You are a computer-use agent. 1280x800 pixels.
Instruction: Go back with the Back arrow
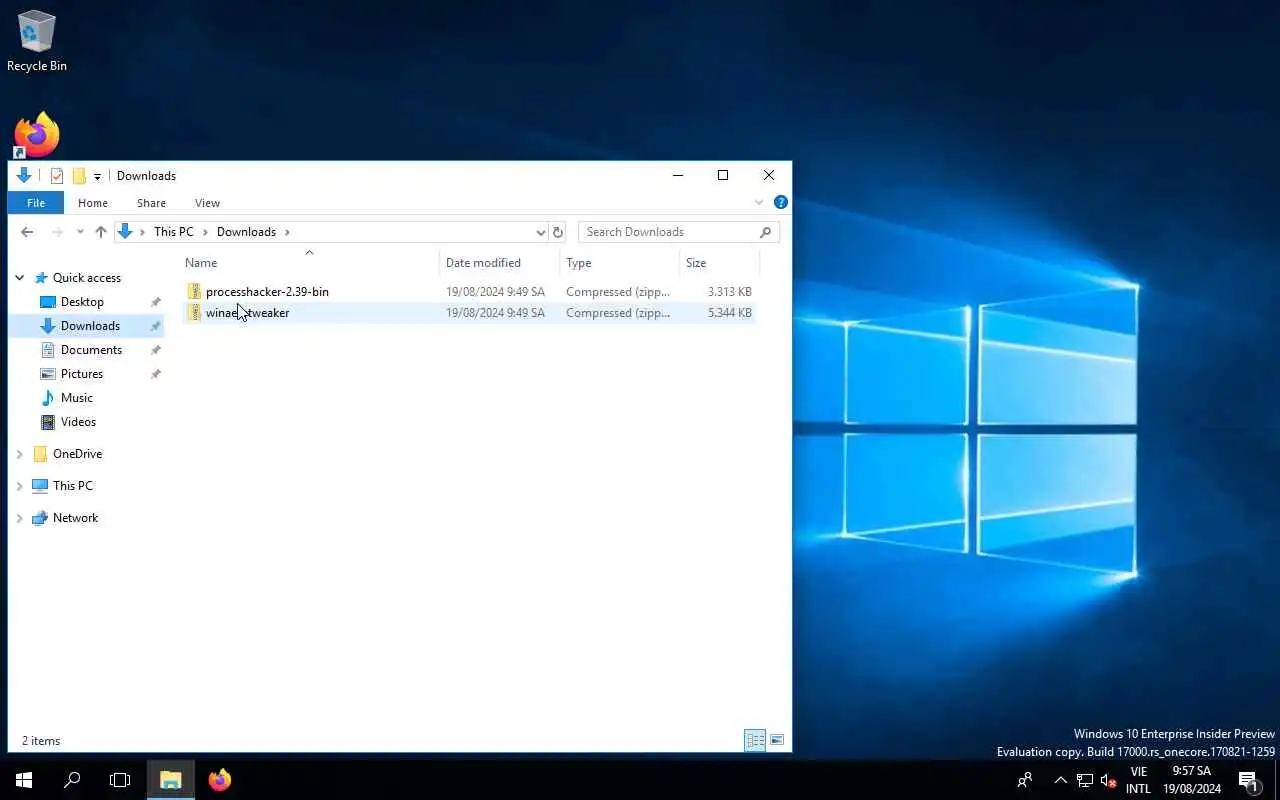(x=27, y=232)
